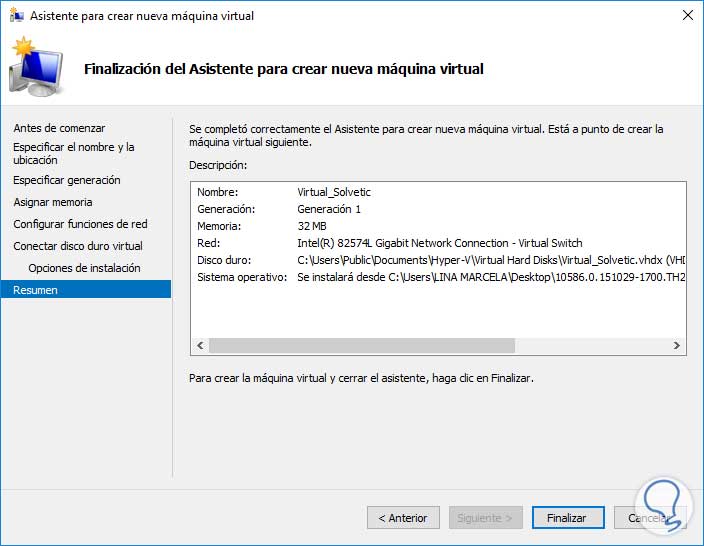The image size is (704, 546).
Task: Open Opciones de instalación sub-step
Action: tap(84, 268)
